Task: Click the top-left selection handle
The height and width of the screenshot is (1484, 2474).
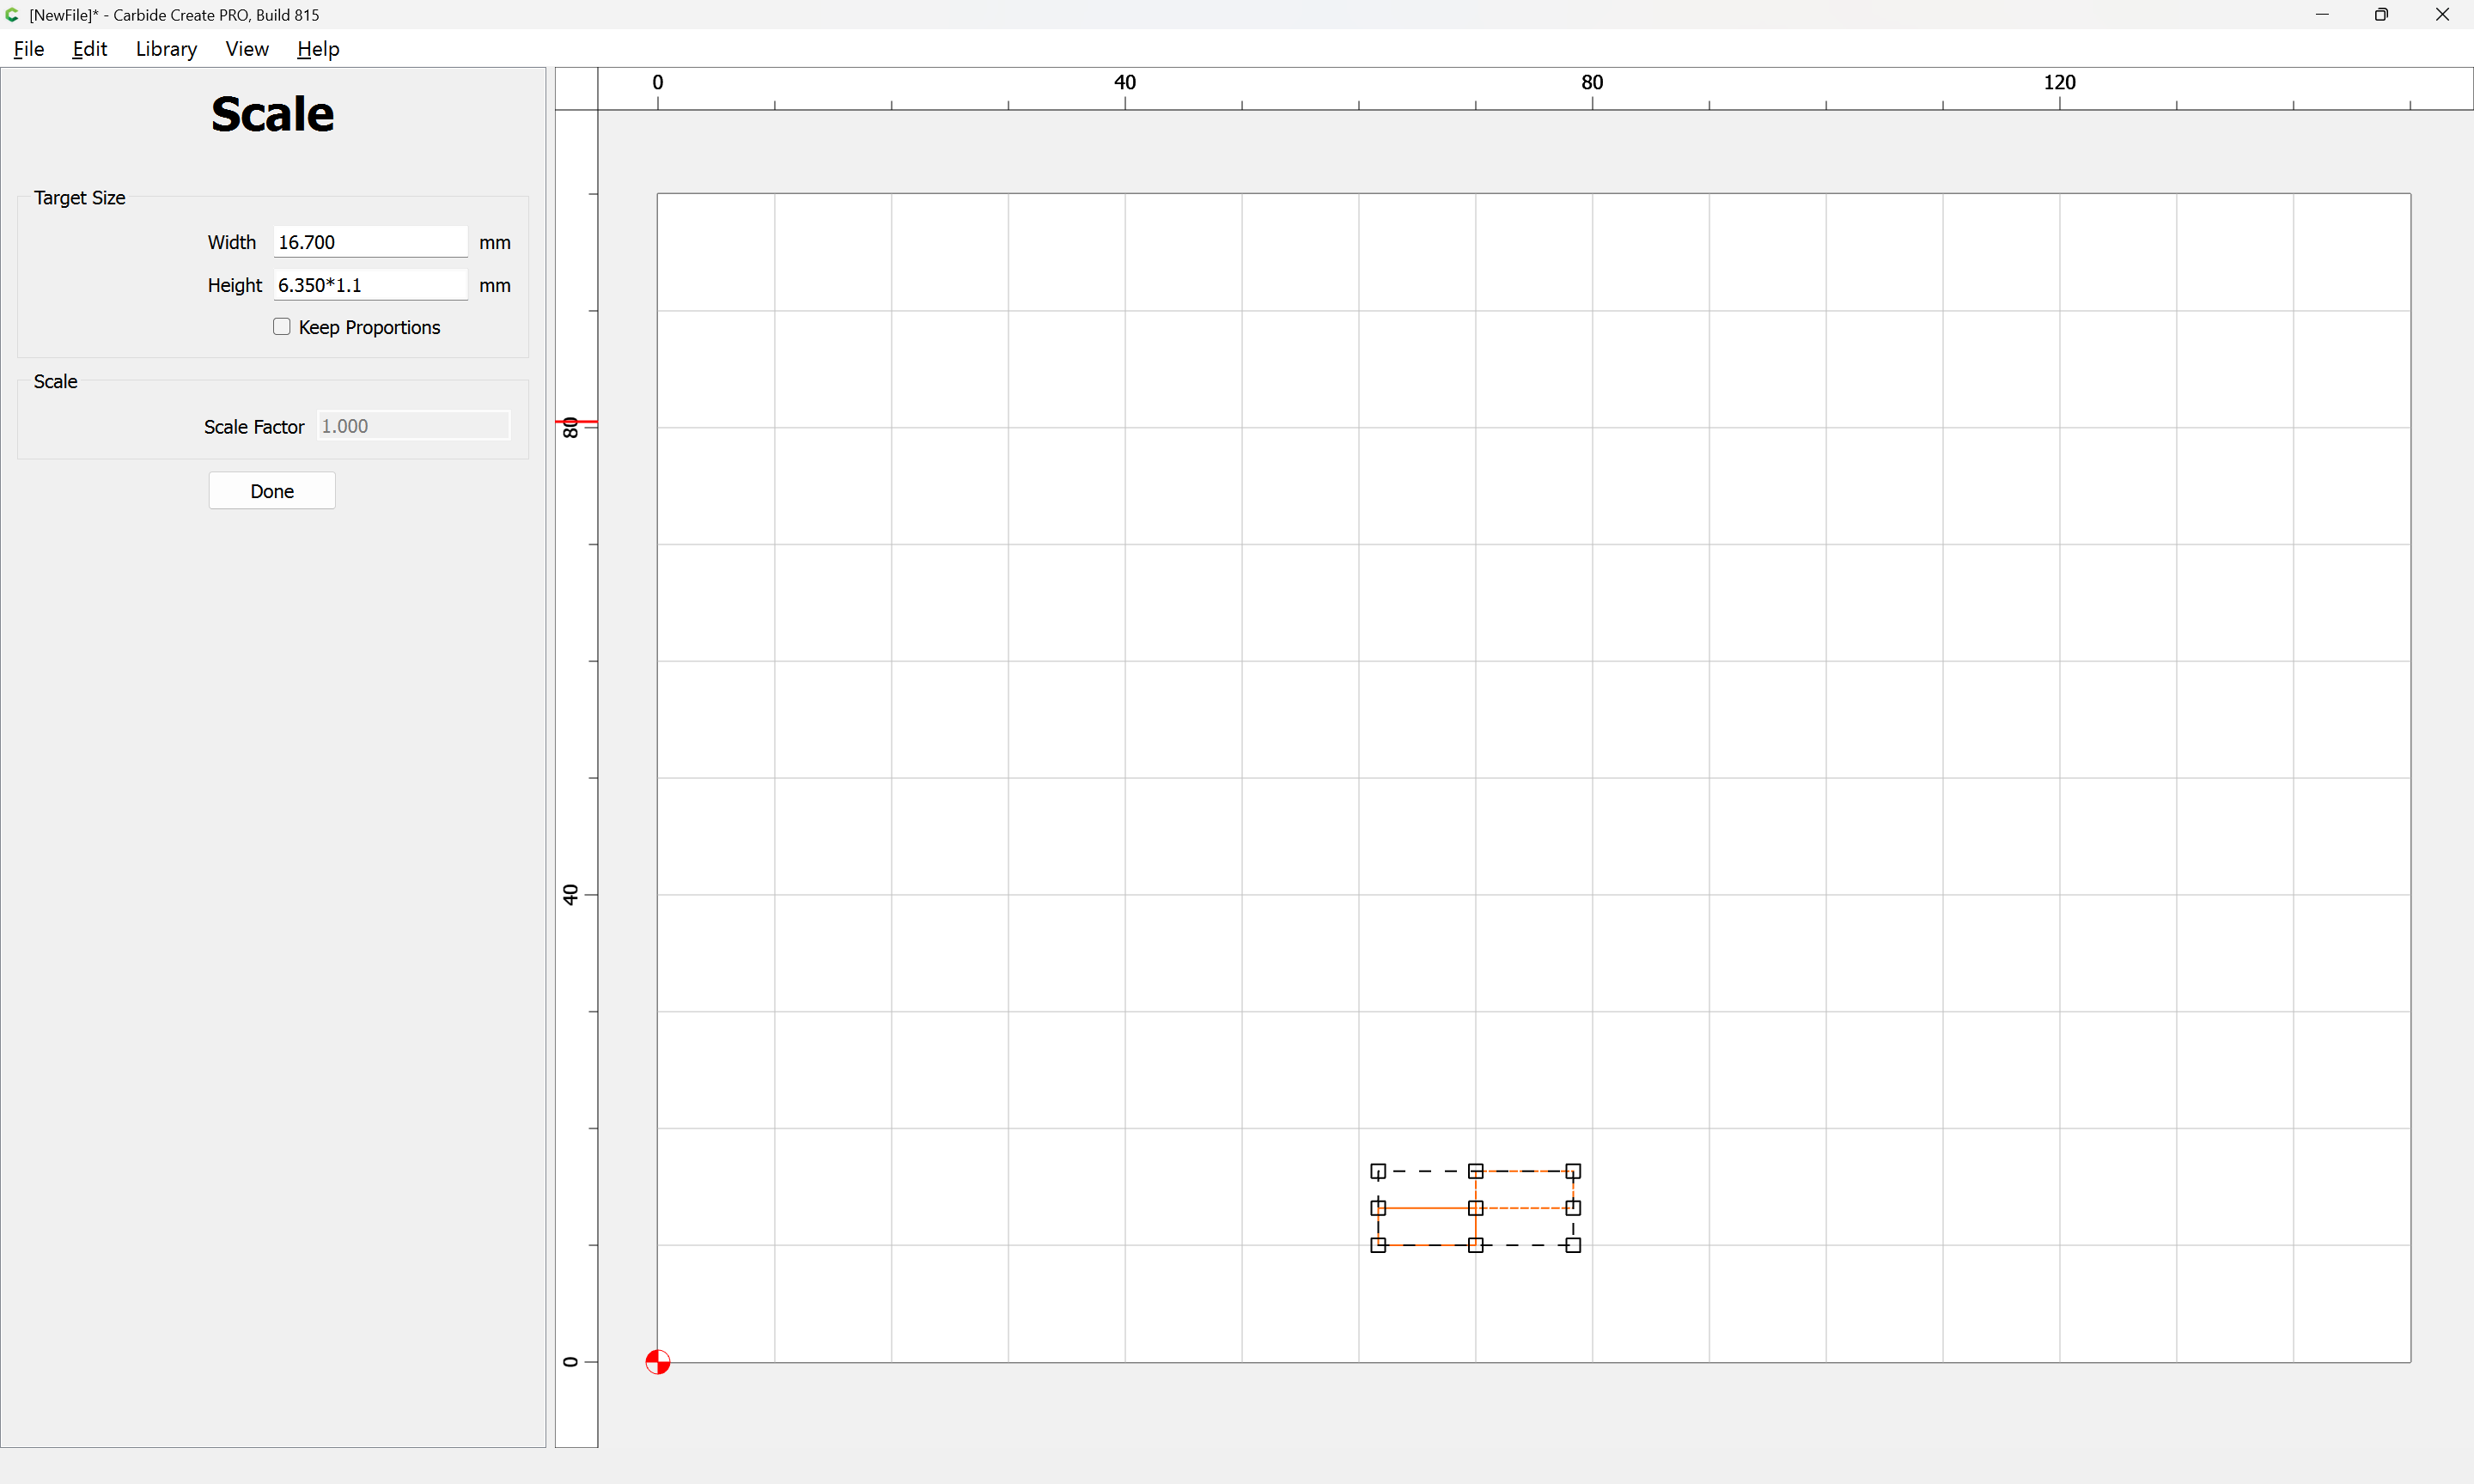Action: pyautogui.click(x=1378, y=1171)
